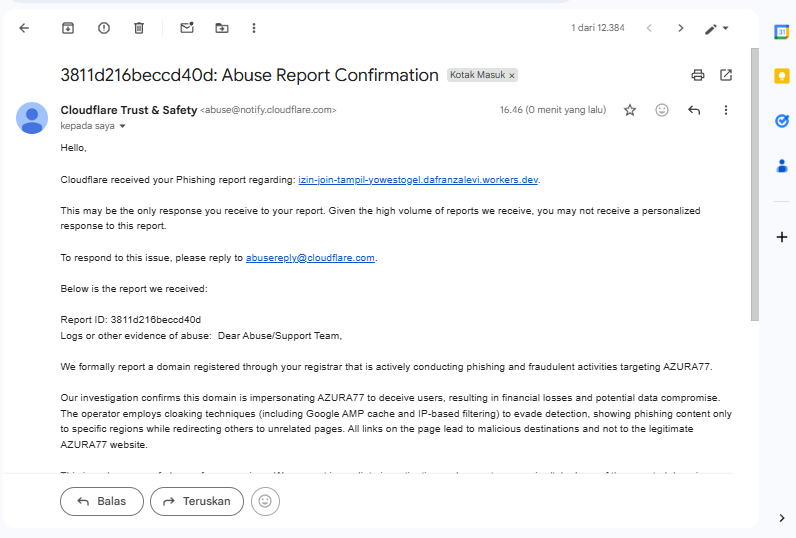Open the toolbar's more options menu
Image resolution: width=796 pixels, height=538 pixels.
click(254, 28)
